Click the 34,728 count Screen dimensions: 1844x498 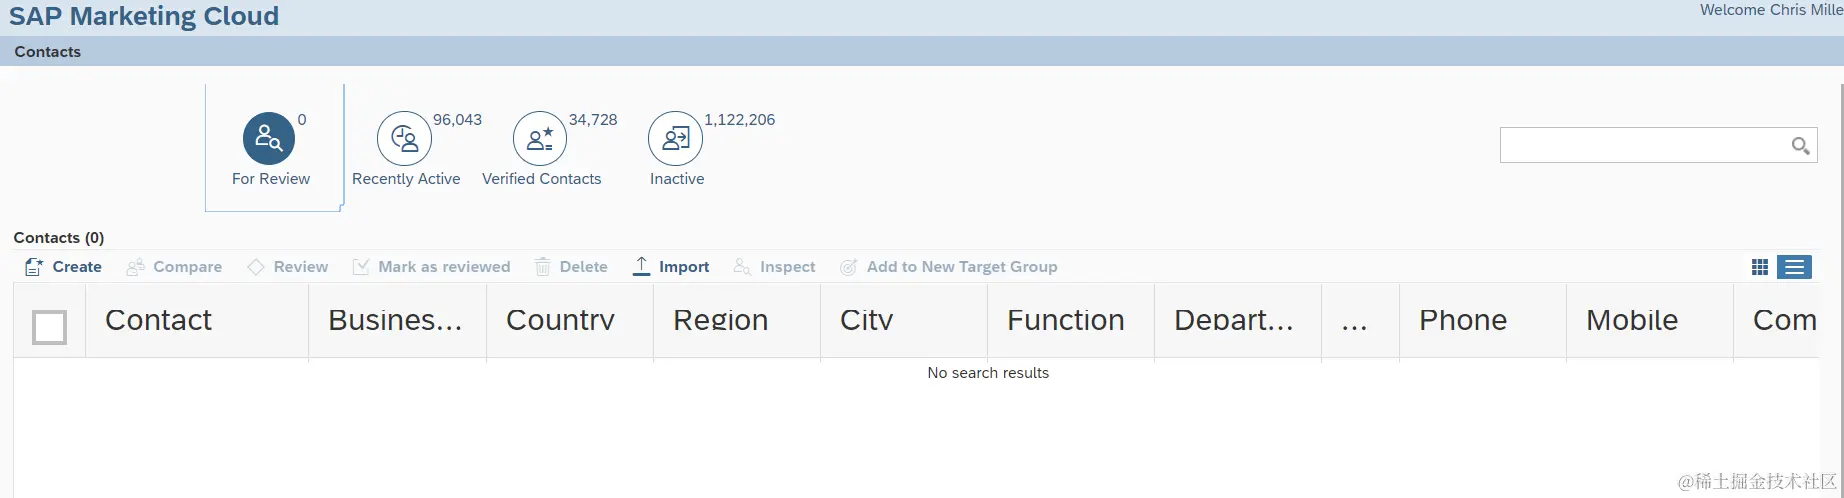(593, 120)
